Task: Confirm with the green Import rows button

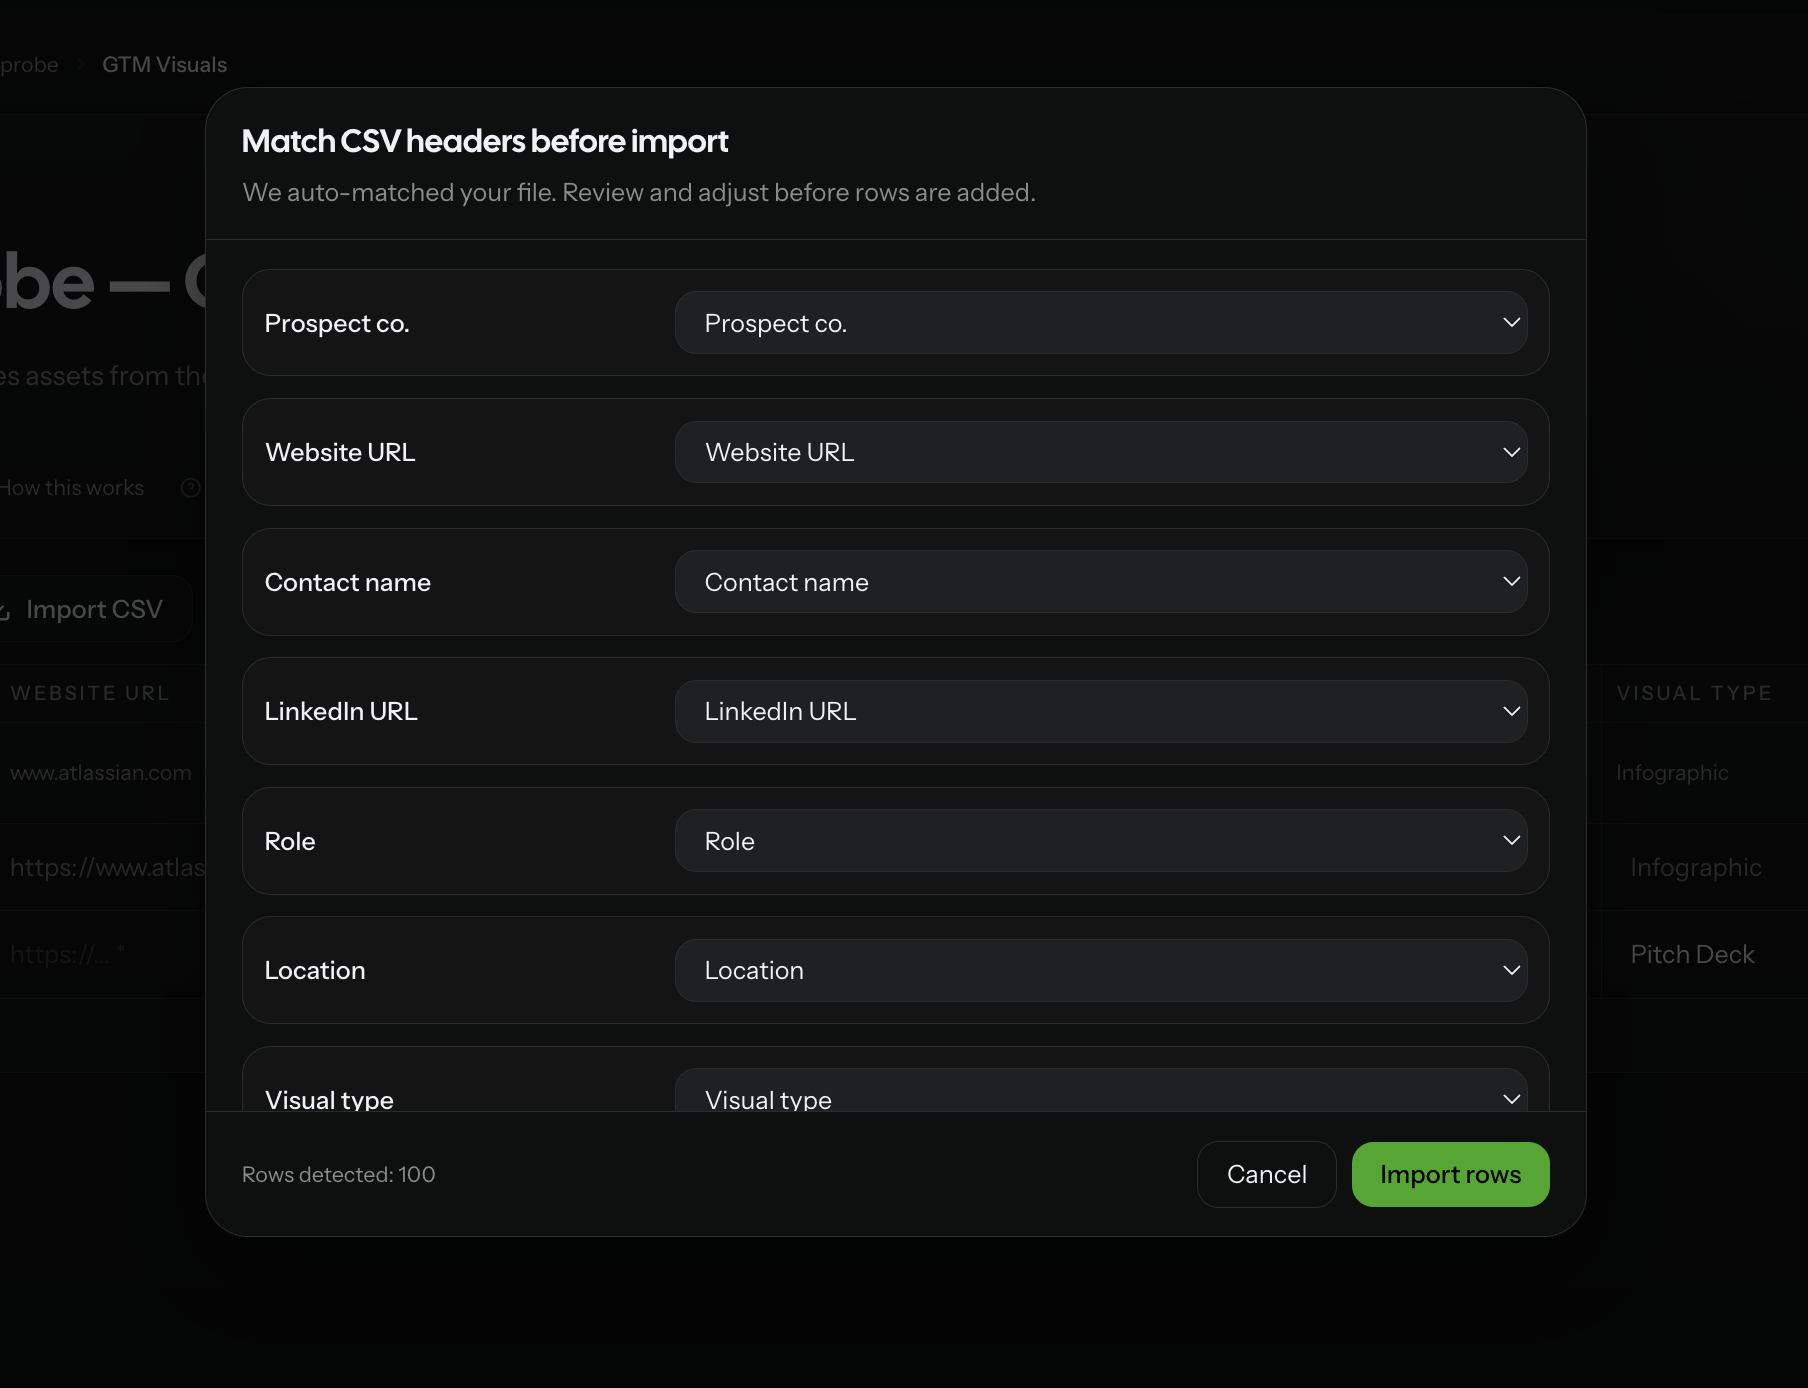Action: tap(1450, 1174)
